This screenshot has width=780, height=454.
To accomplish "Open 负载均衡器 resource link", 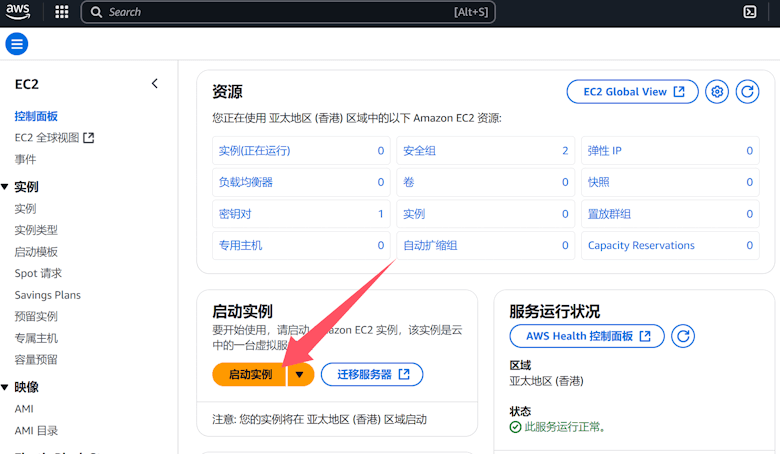I will point(246,182).
